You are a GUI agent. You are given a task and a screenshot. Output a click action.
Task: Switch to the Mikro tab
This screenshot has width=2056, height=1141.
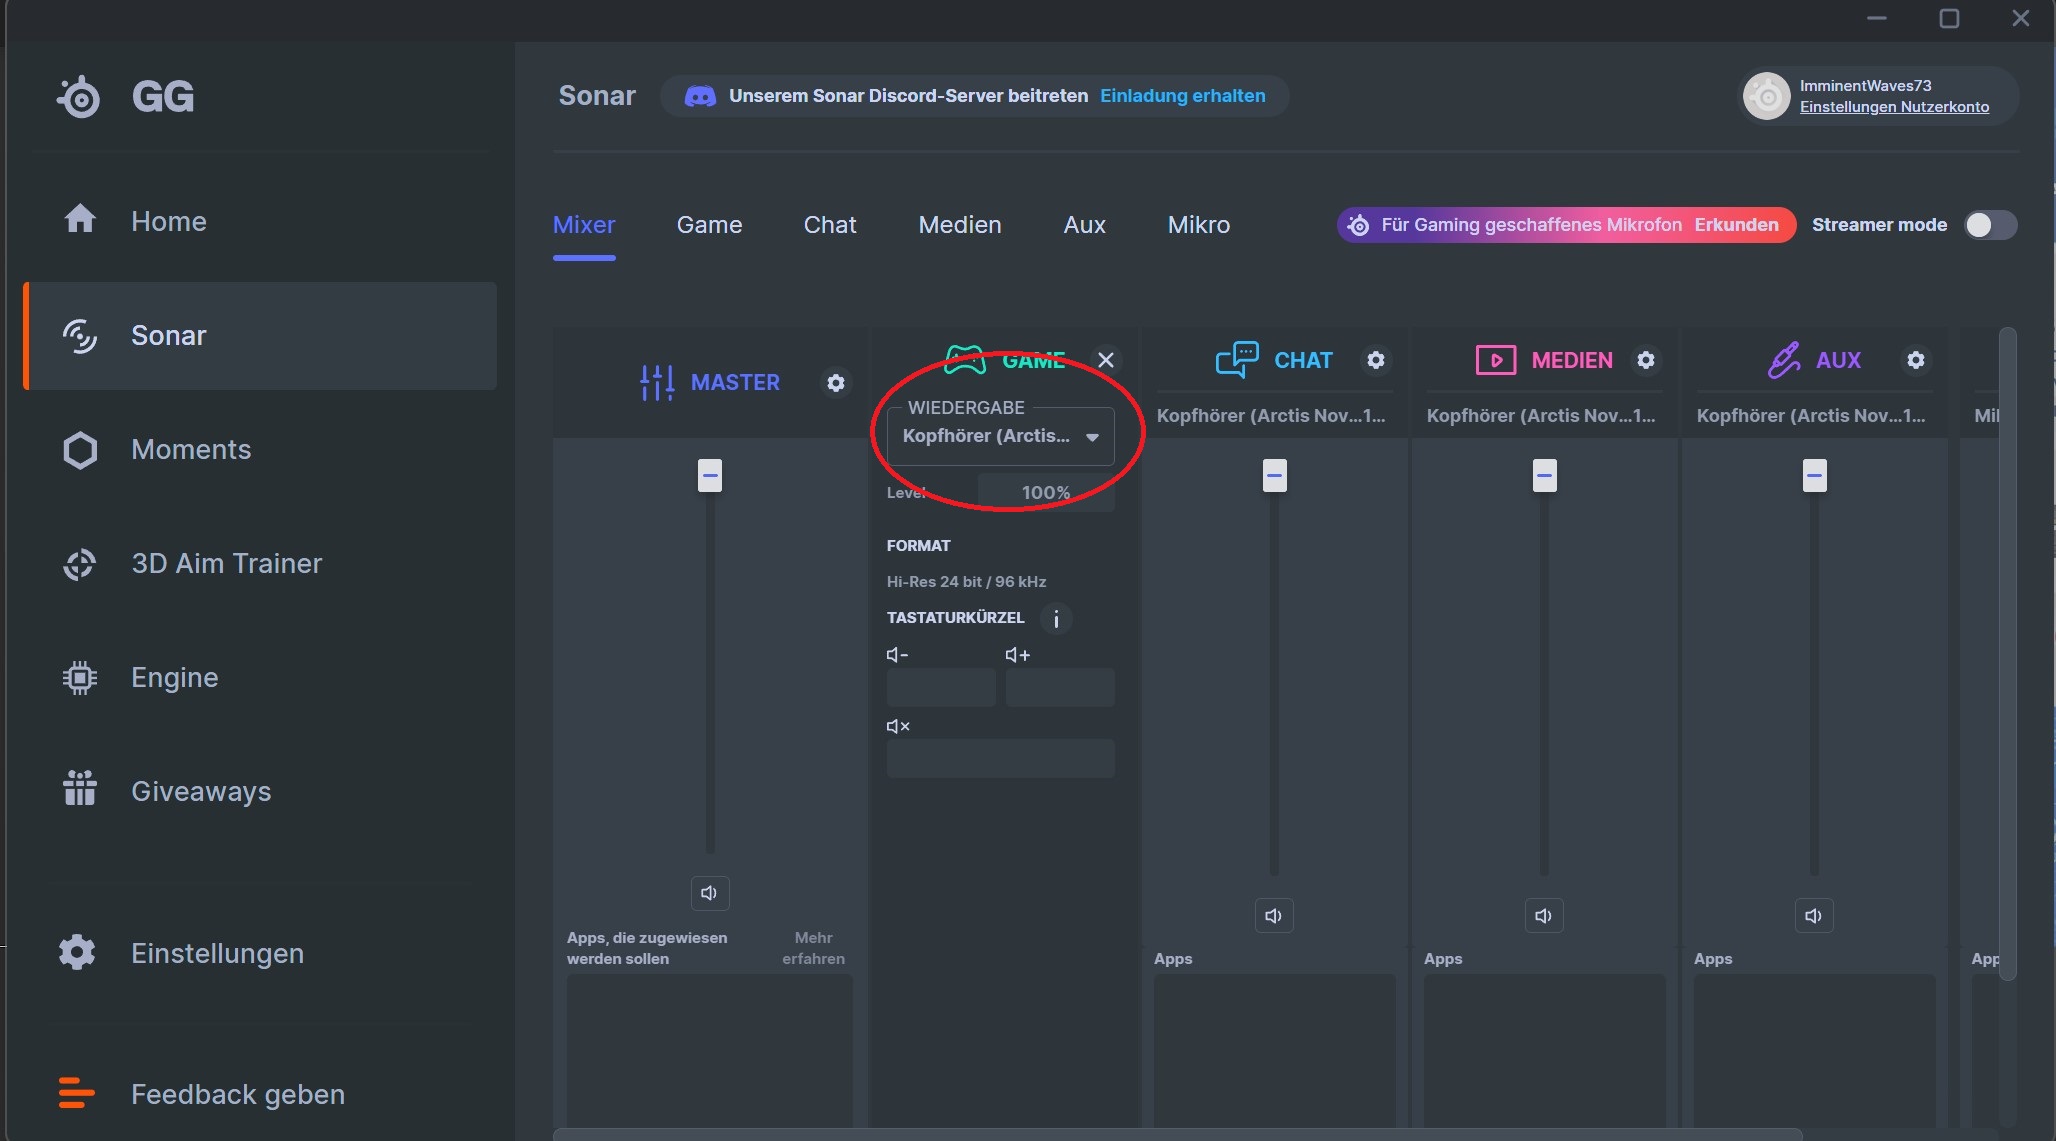[x=1198, y=225]
